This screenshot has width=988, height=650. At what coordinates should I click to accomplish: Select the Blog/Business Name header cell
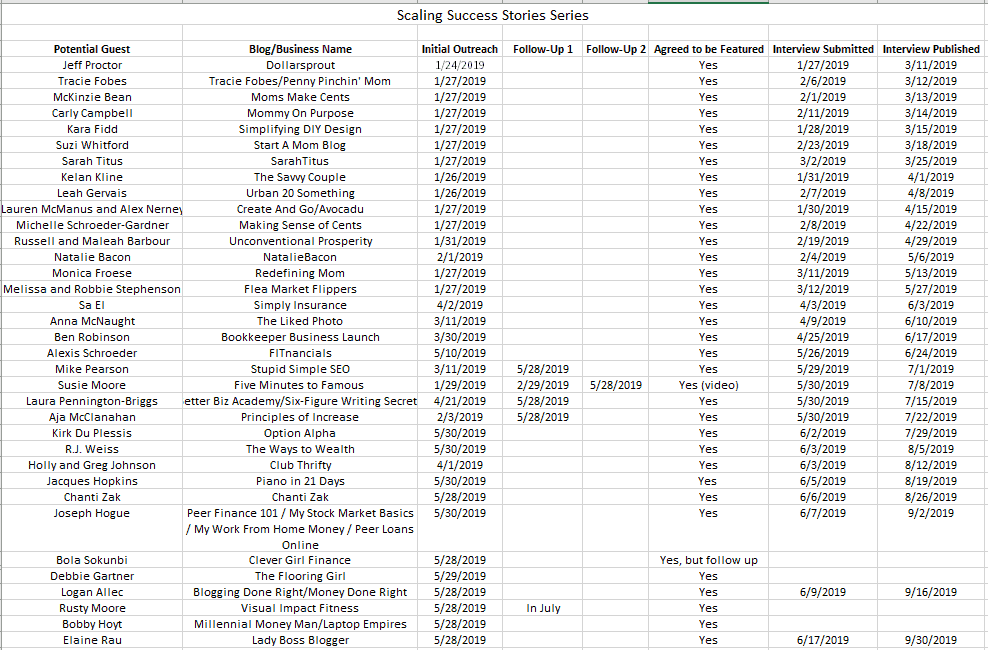[x=299, y=48]
